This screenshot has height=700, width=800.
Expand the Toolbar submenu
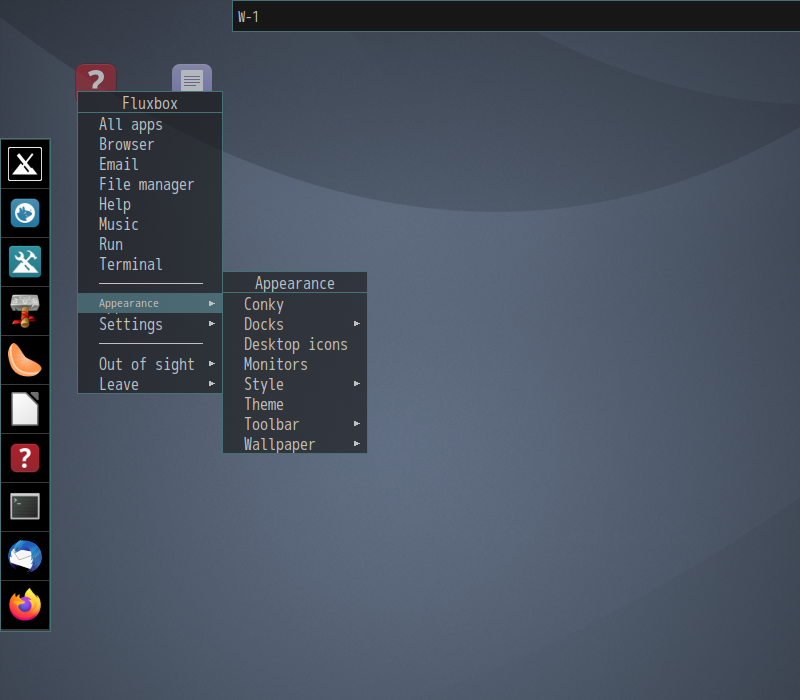(x=295, y=423)
